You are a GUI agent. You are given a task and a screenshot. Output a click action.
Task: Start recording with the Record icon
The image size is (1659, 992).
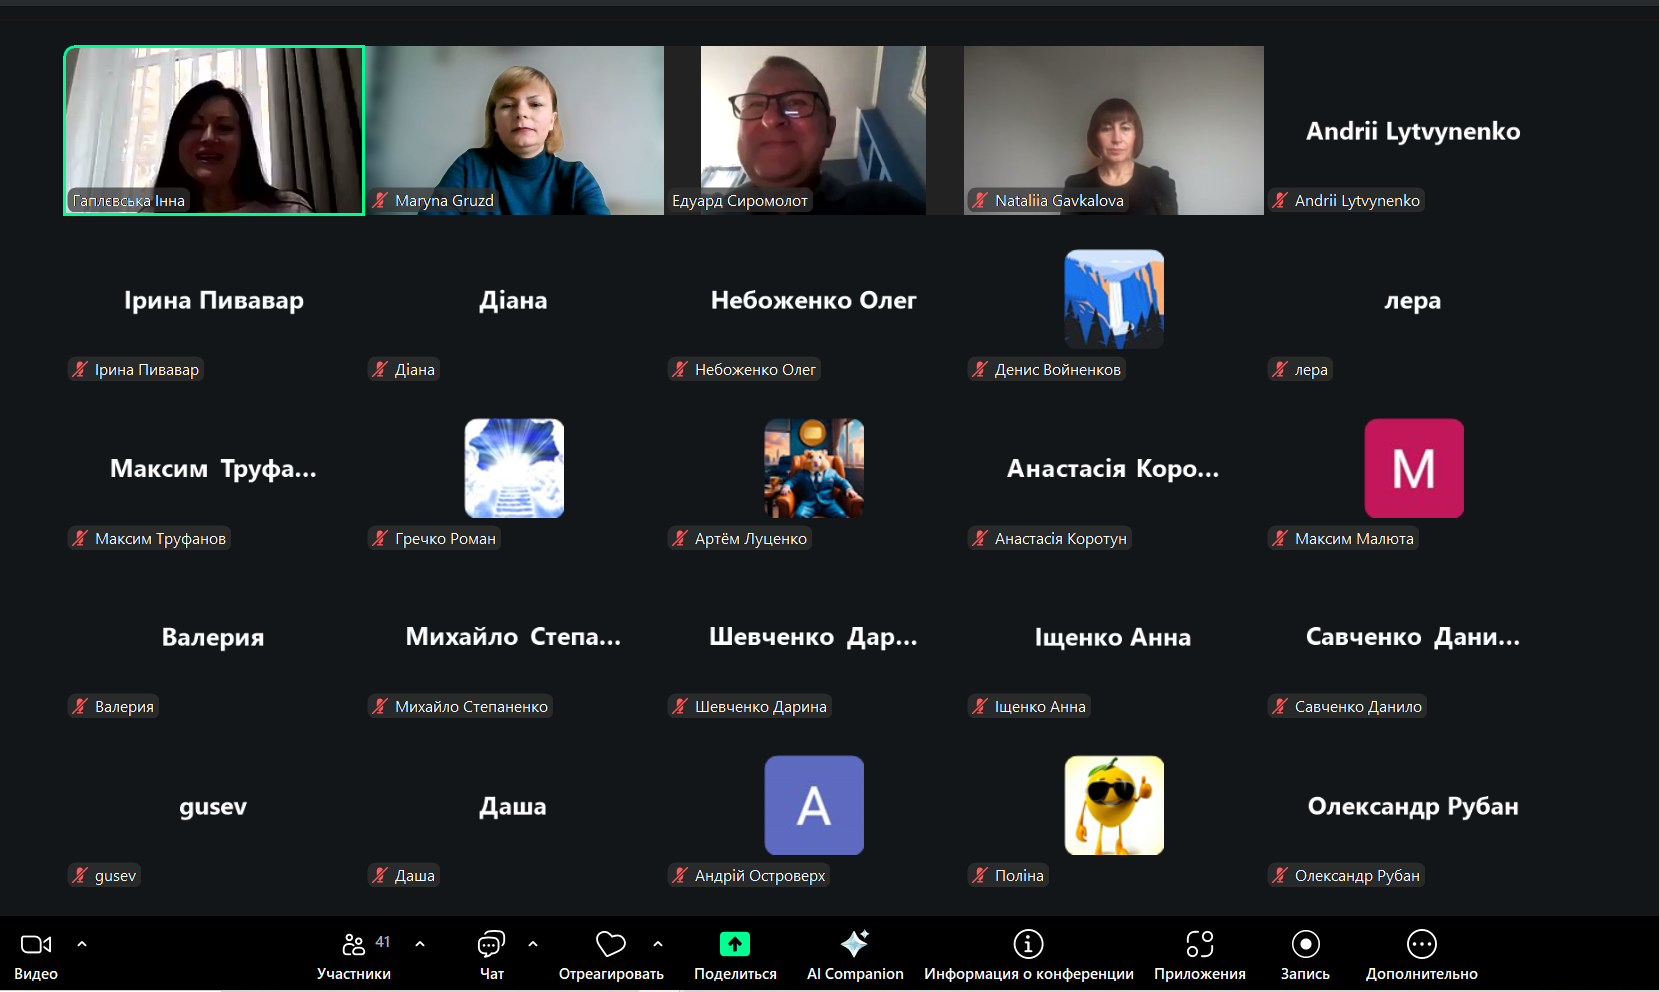1305,944
